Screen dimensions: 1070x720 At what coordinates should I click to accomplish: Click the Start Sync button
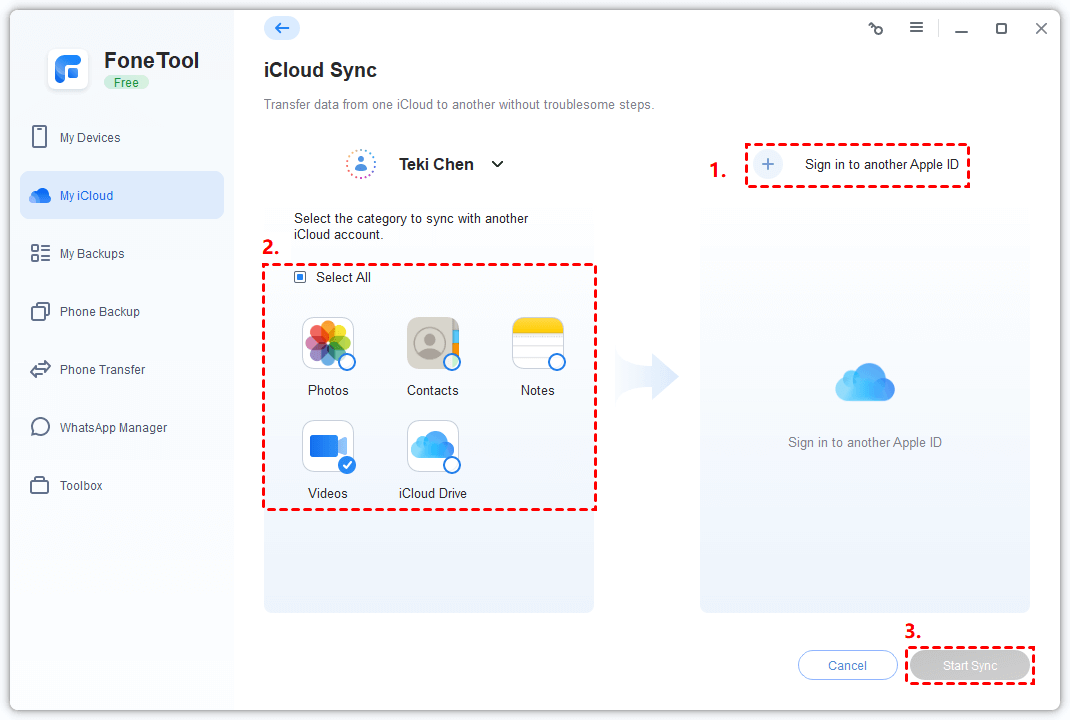point(970,665)
